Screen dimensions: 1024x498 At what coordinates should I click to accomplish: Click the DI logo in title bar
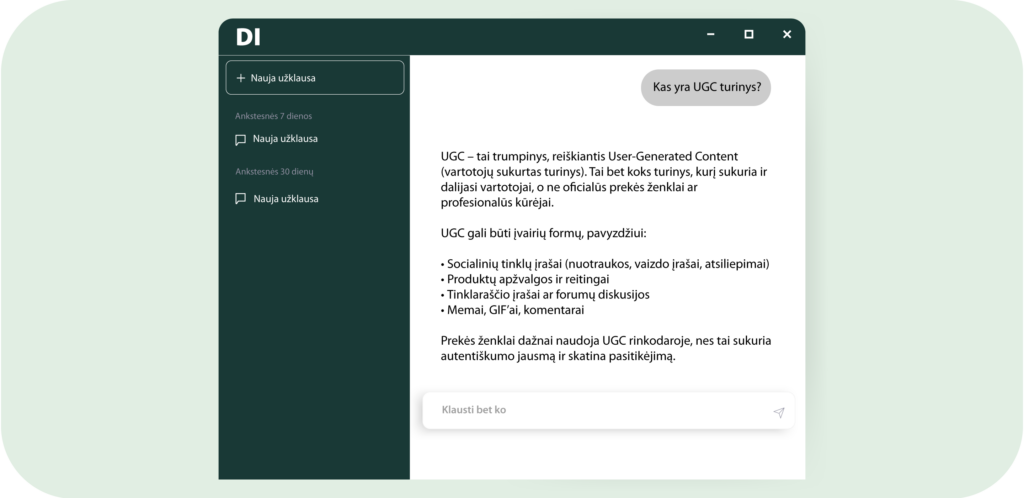click(x=248, y=37)
